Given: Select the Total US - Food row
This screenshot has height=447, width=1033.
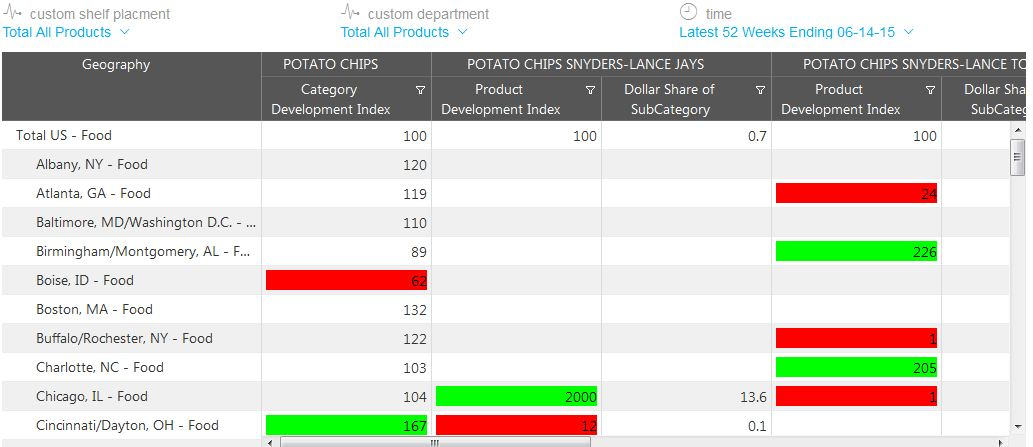Looking at the screenshot, I should pyautogui.click(x=64, y=135).
